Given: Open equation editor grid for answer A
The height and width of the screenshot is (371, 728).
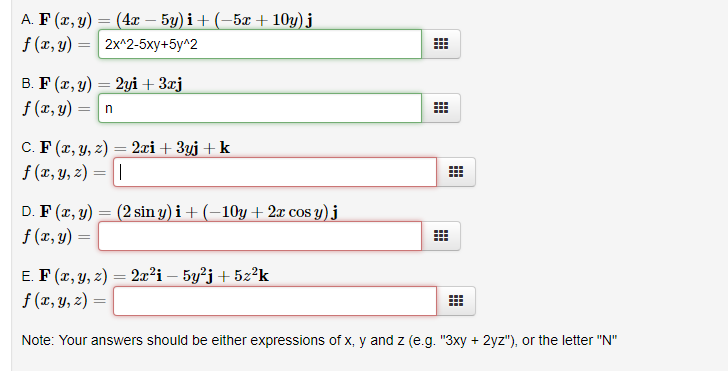Looking at the screenshot, I should 441,44.
